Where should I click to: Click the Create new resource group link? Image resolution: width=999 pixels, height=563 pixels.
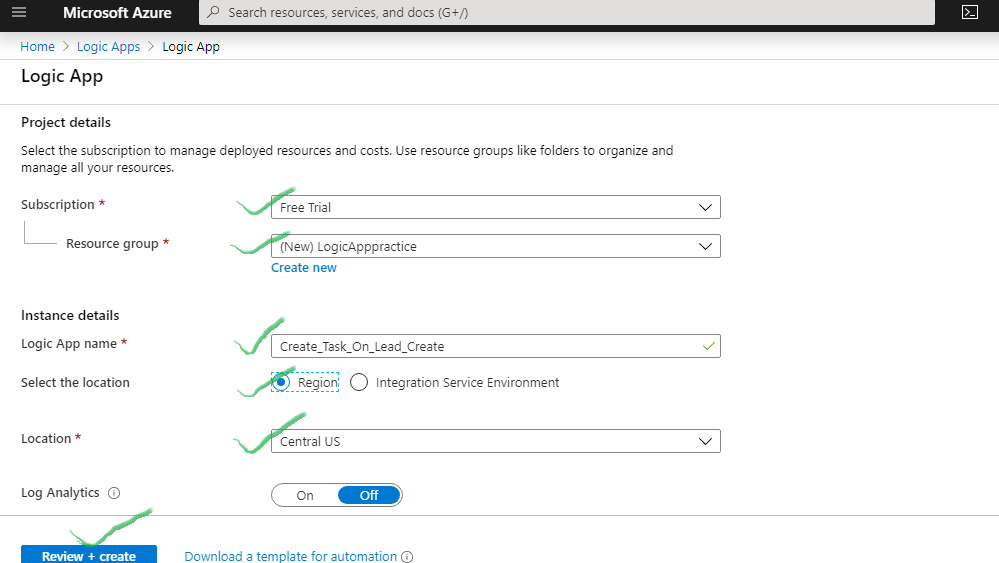[304, 267]
